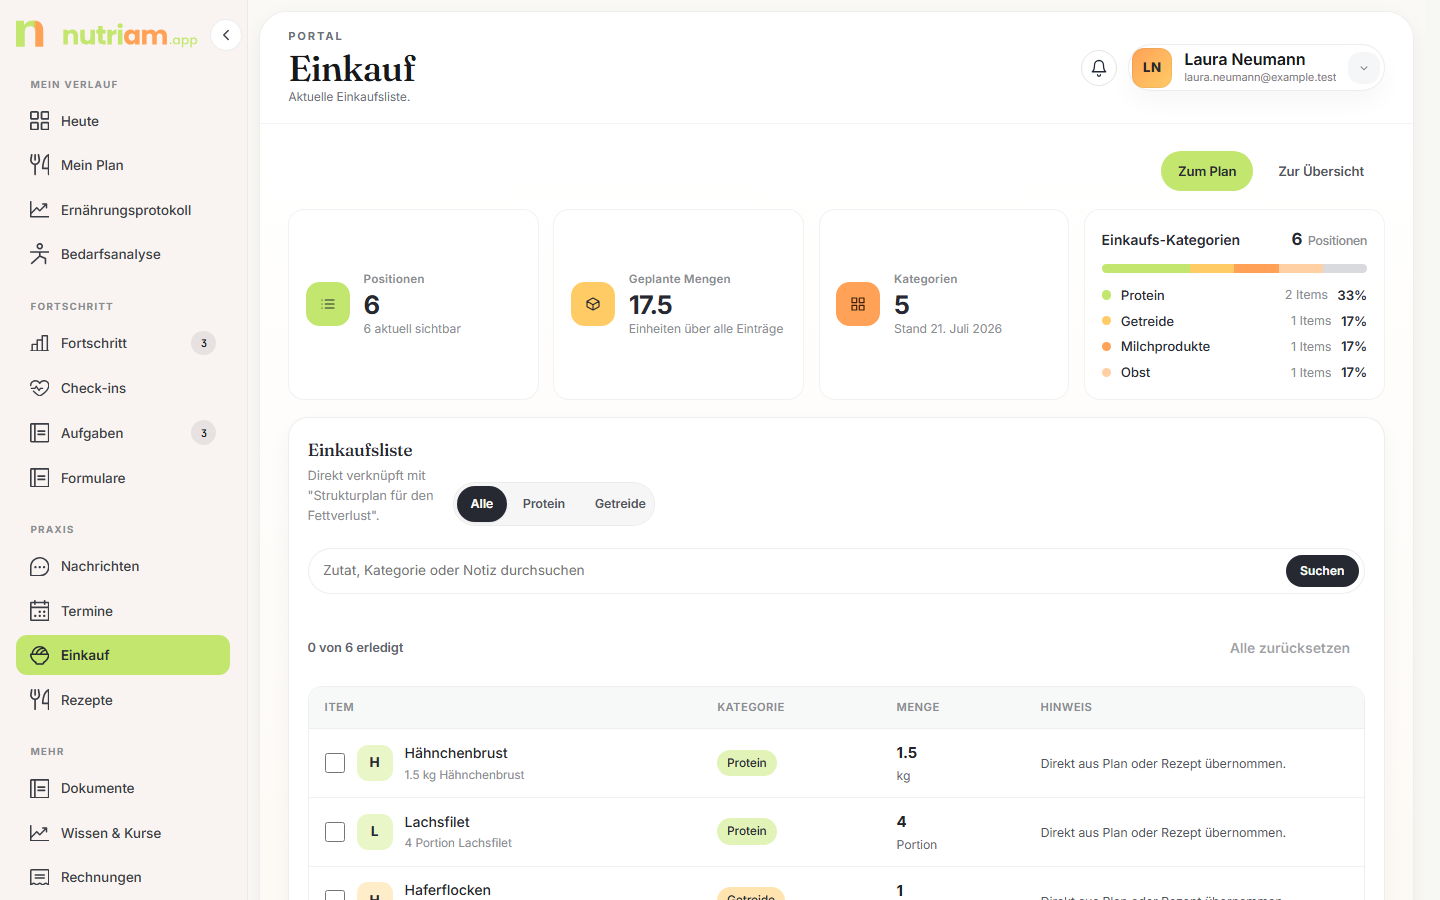Click '4 Portion Lachsfilet' subtitle
The width and height of the screenshot is (1440, 900).
point(458,843)
